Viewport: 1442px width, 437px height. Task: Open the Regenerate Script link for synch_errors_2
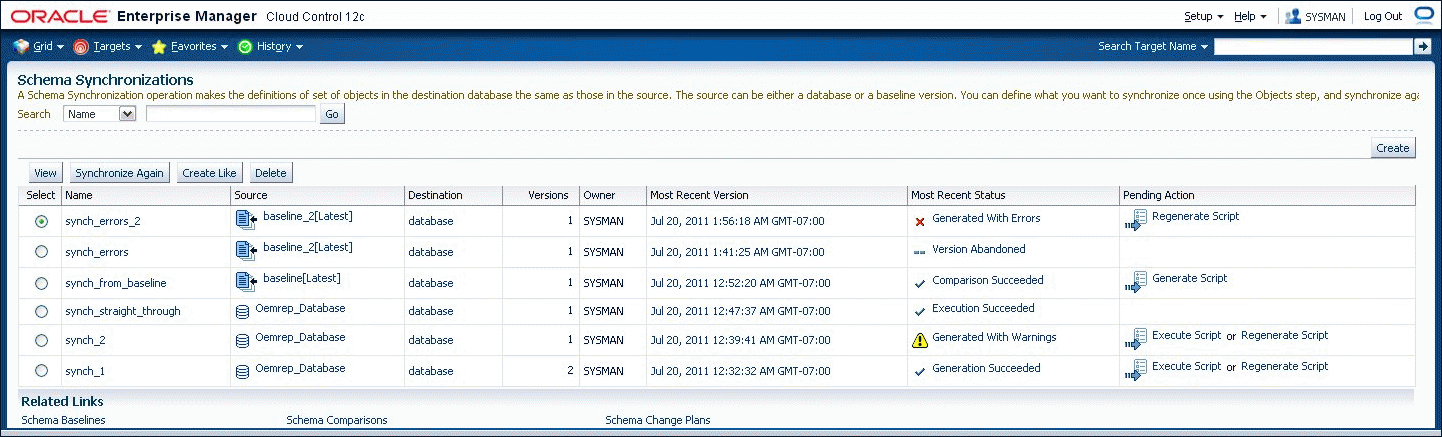click(1195, 216)
